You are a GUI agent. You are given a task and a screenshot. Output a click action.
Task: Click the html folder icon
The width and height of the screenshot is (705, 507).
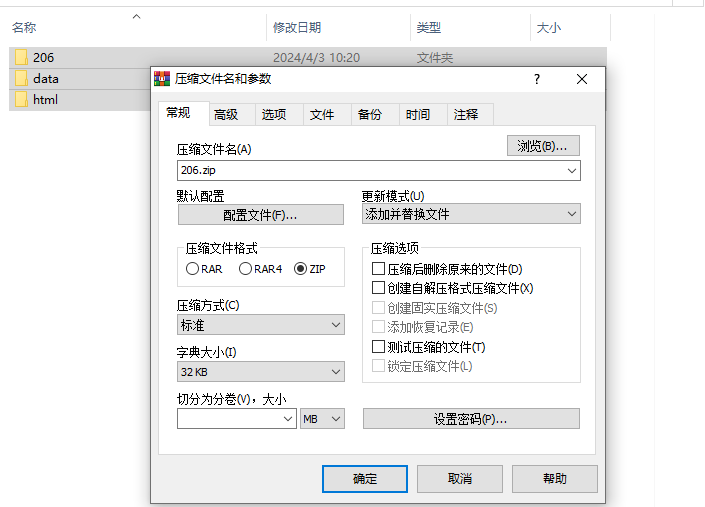(x=21, y=99)
